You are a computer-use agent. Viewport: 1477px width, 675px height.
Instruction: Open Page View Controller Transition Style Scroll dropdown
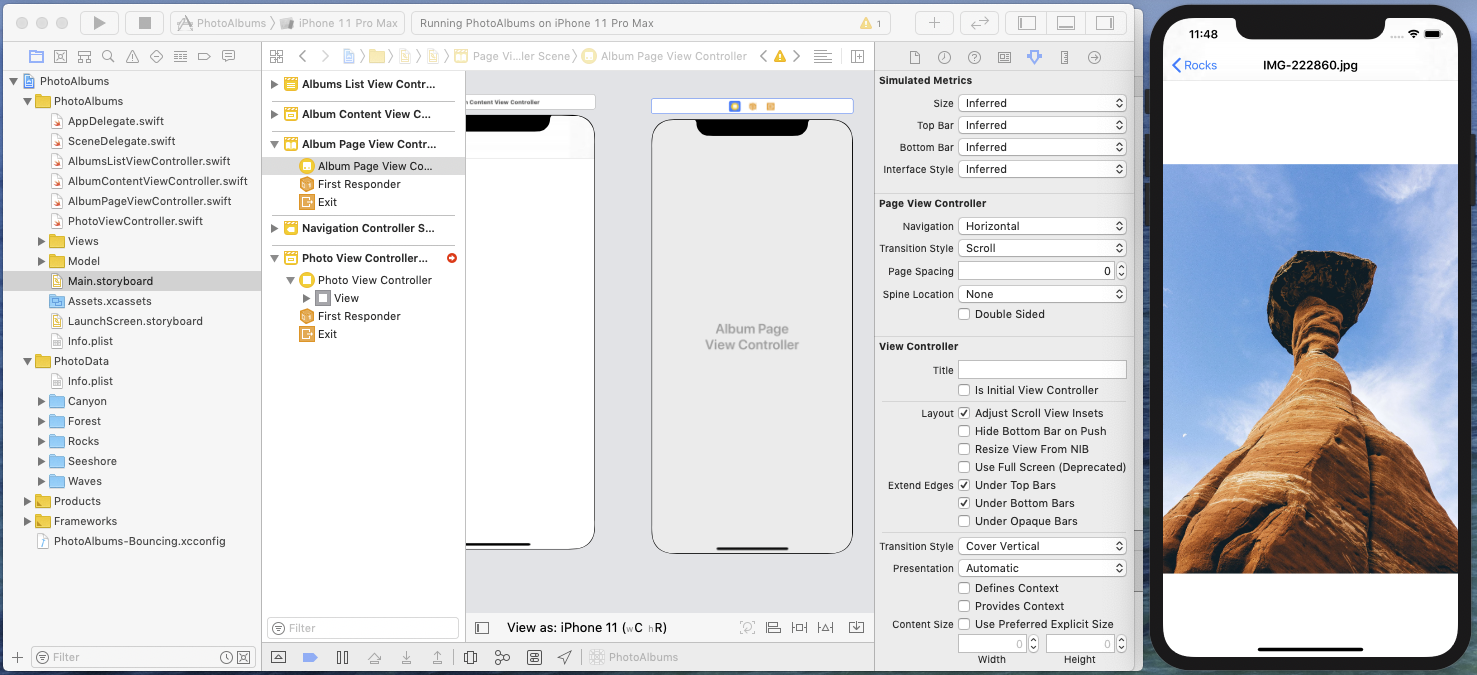(x=1042, y=248)
